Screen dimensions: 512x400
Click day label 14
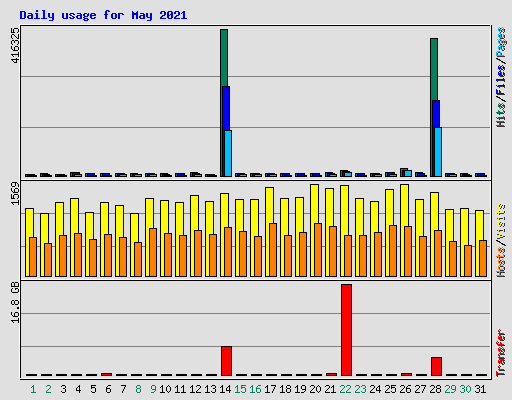tap(225, 389)
